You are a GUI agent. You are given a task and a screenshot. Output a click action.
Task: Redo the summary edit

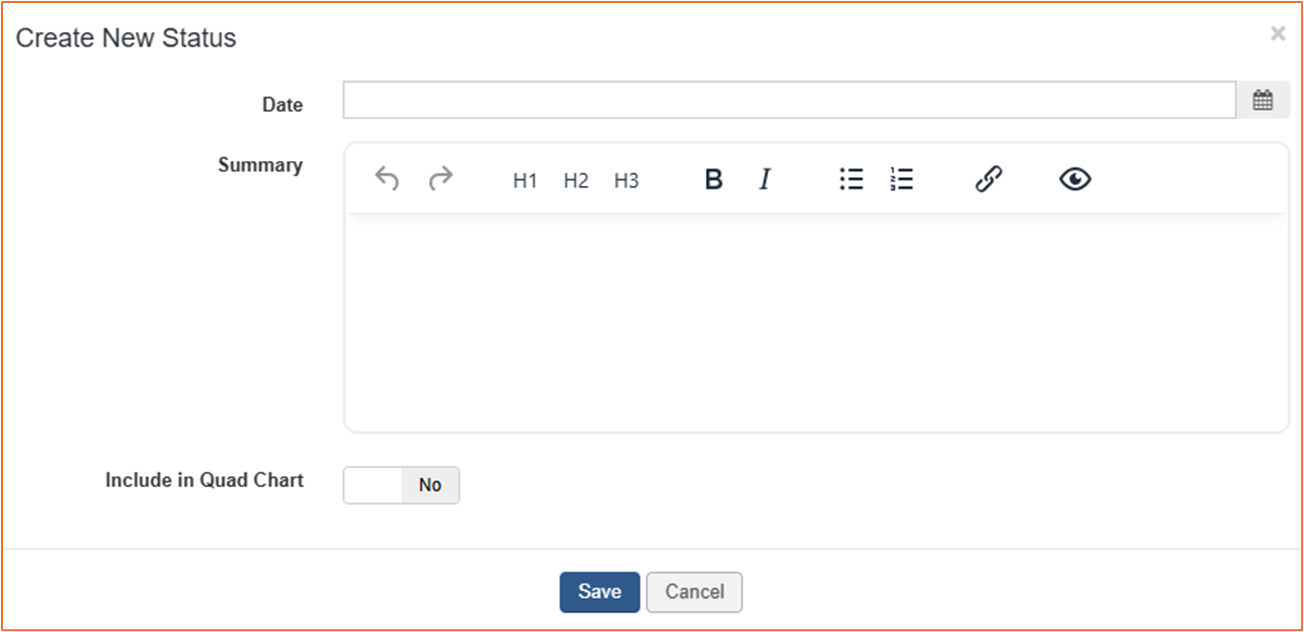point(440,179)
